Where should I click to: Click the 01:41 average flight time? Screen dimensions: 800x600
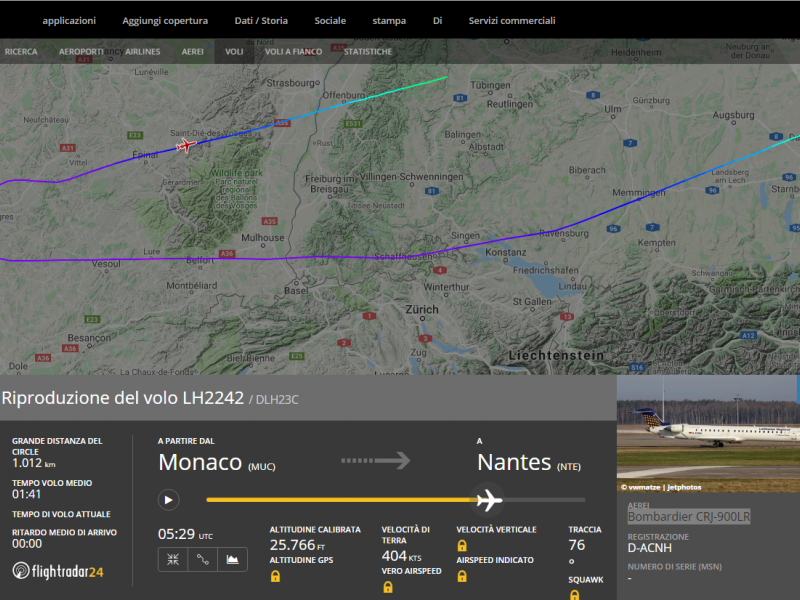coord(27,494)
